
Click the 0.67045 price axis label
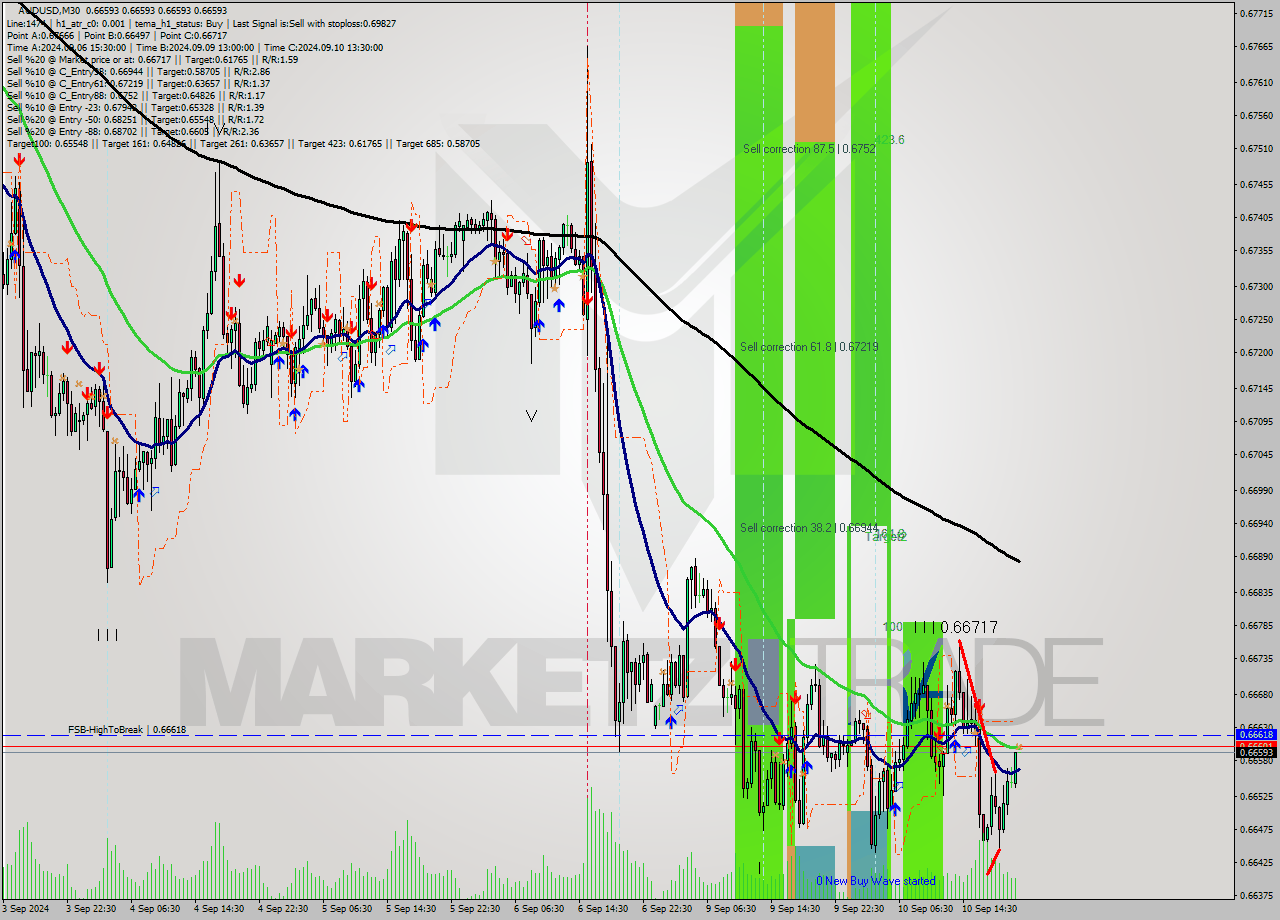click(x=1256, y=455)
